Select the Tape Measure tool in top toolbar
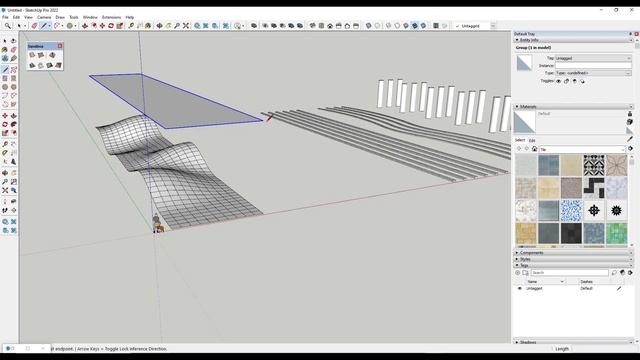The image size is (640, 360). (x=131, y=26)
